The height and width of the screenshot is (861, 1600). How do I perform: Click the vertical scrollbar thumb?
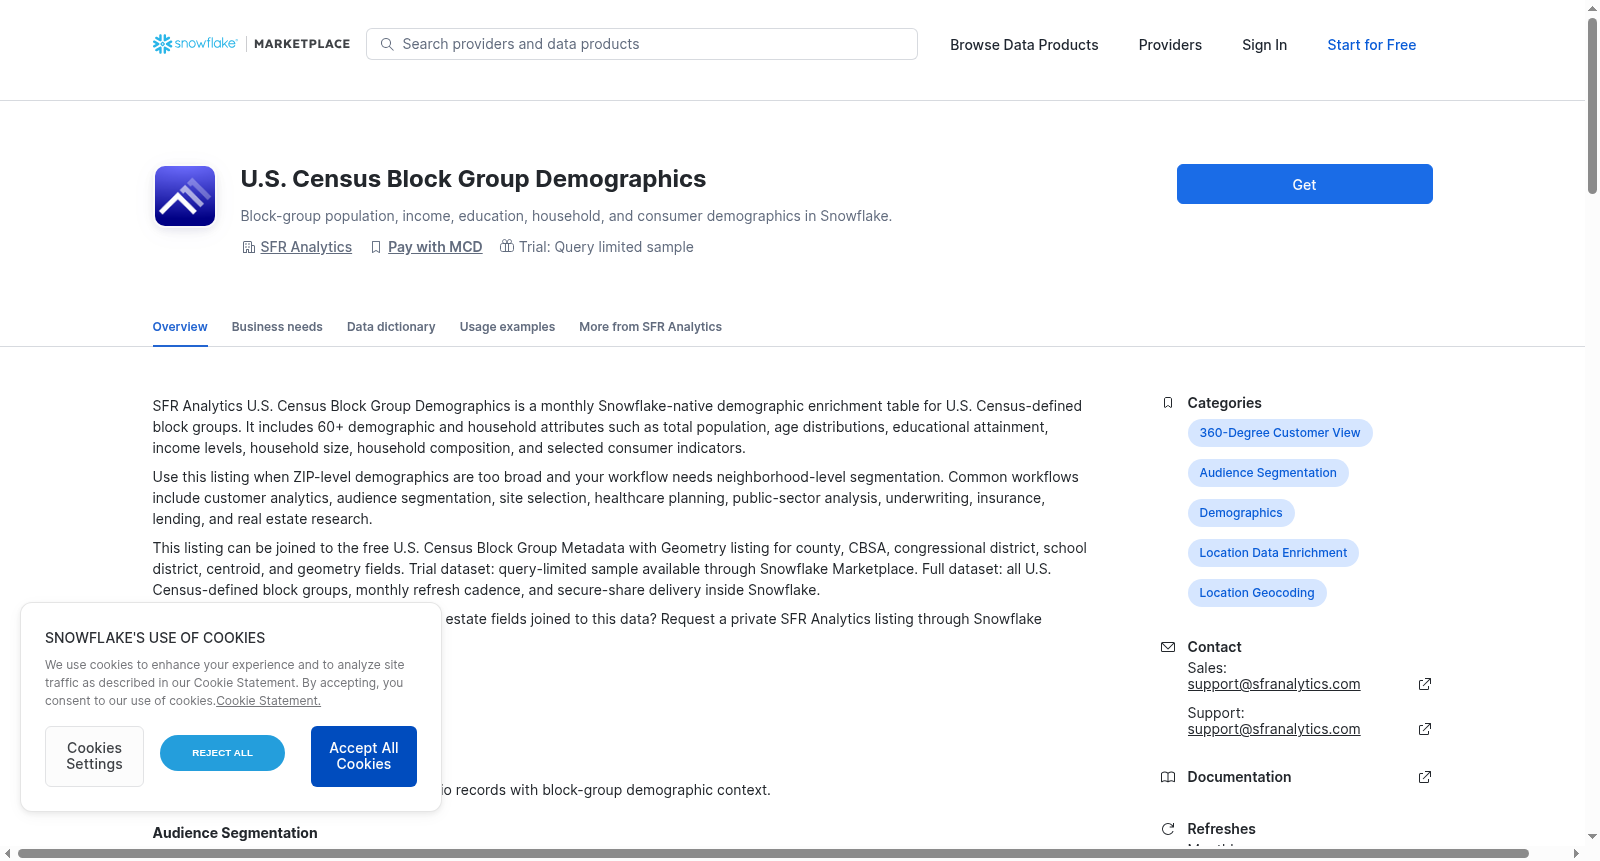coord(1592,105)
